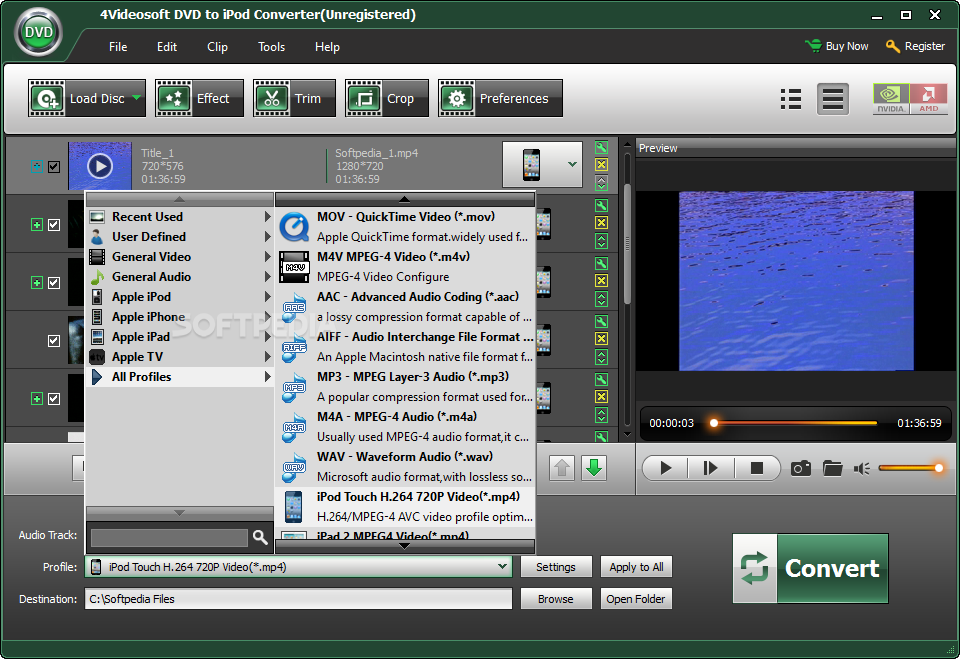Uncheck the Title_1 checkbox
Viewport: 960px width, 659px height.
54,167
